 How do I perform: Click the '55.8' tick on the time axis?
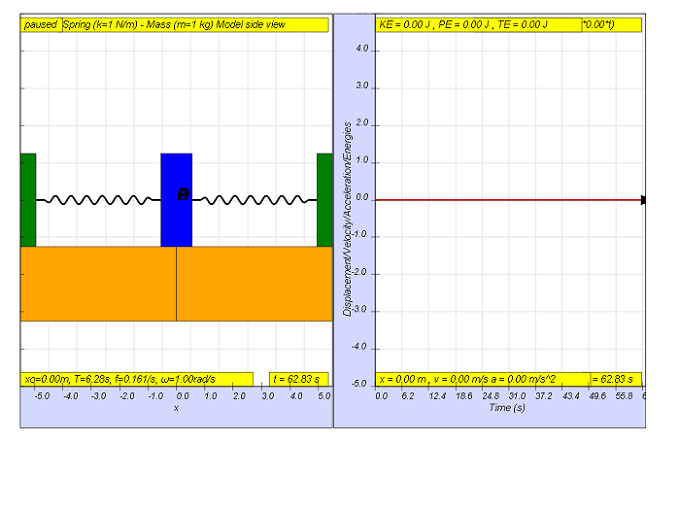[624, 396]
